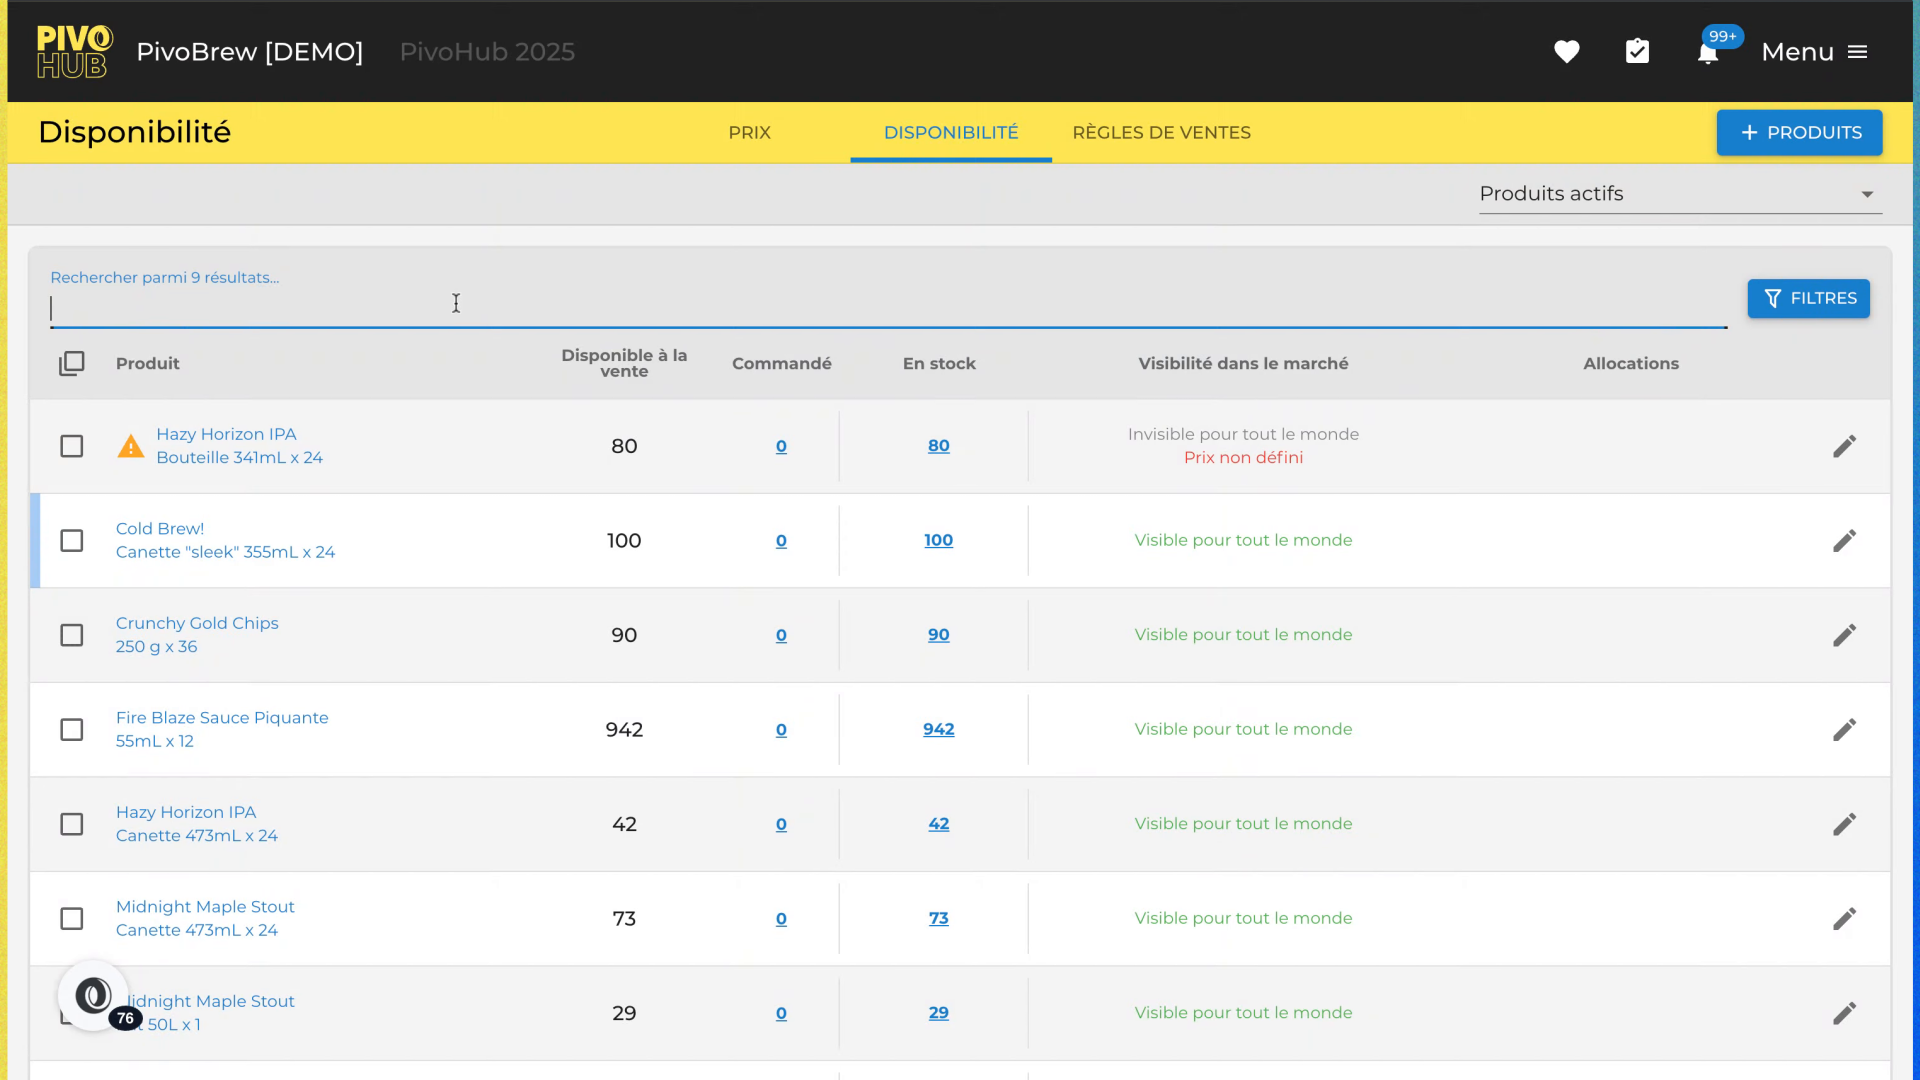Open En stock value 942 link
The height and width of the screenshot is (1080, 1920).
938,730
